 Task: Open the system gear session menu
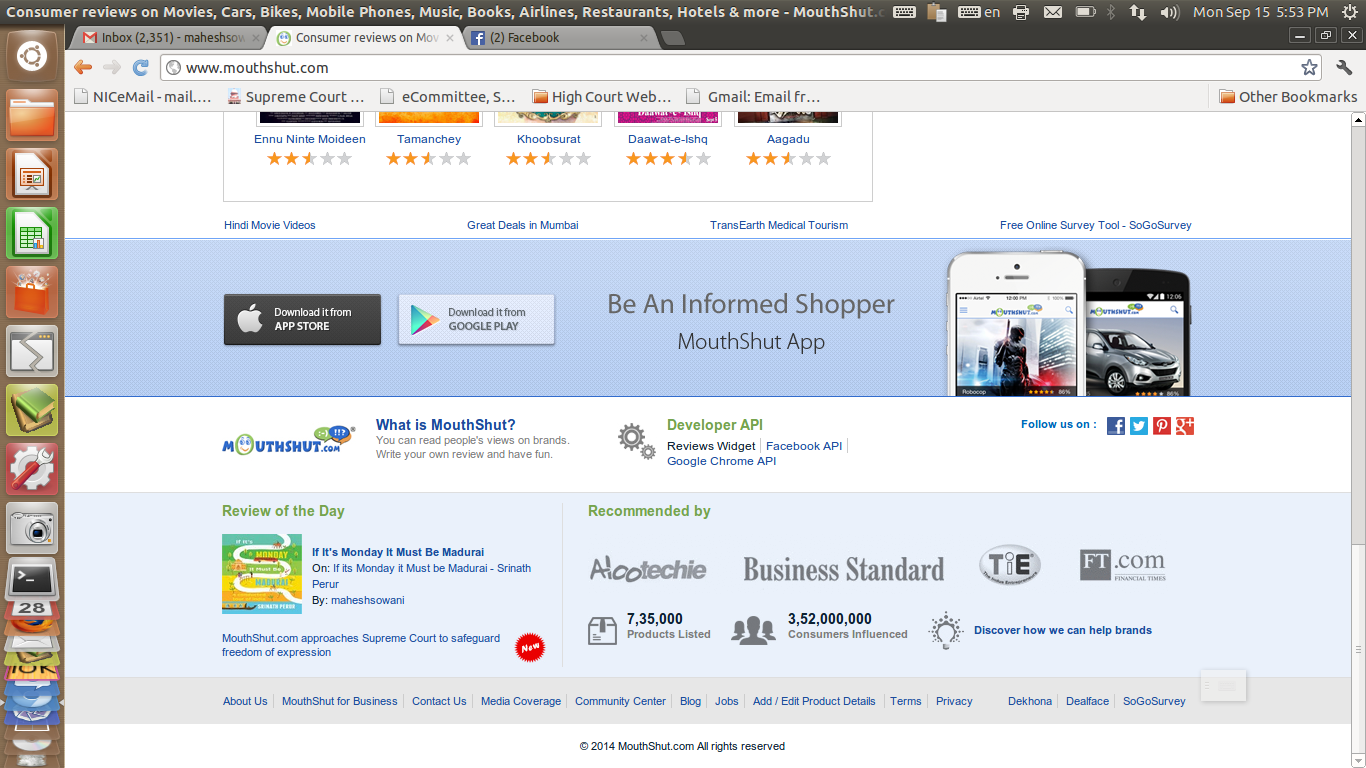pos(1349,12)
